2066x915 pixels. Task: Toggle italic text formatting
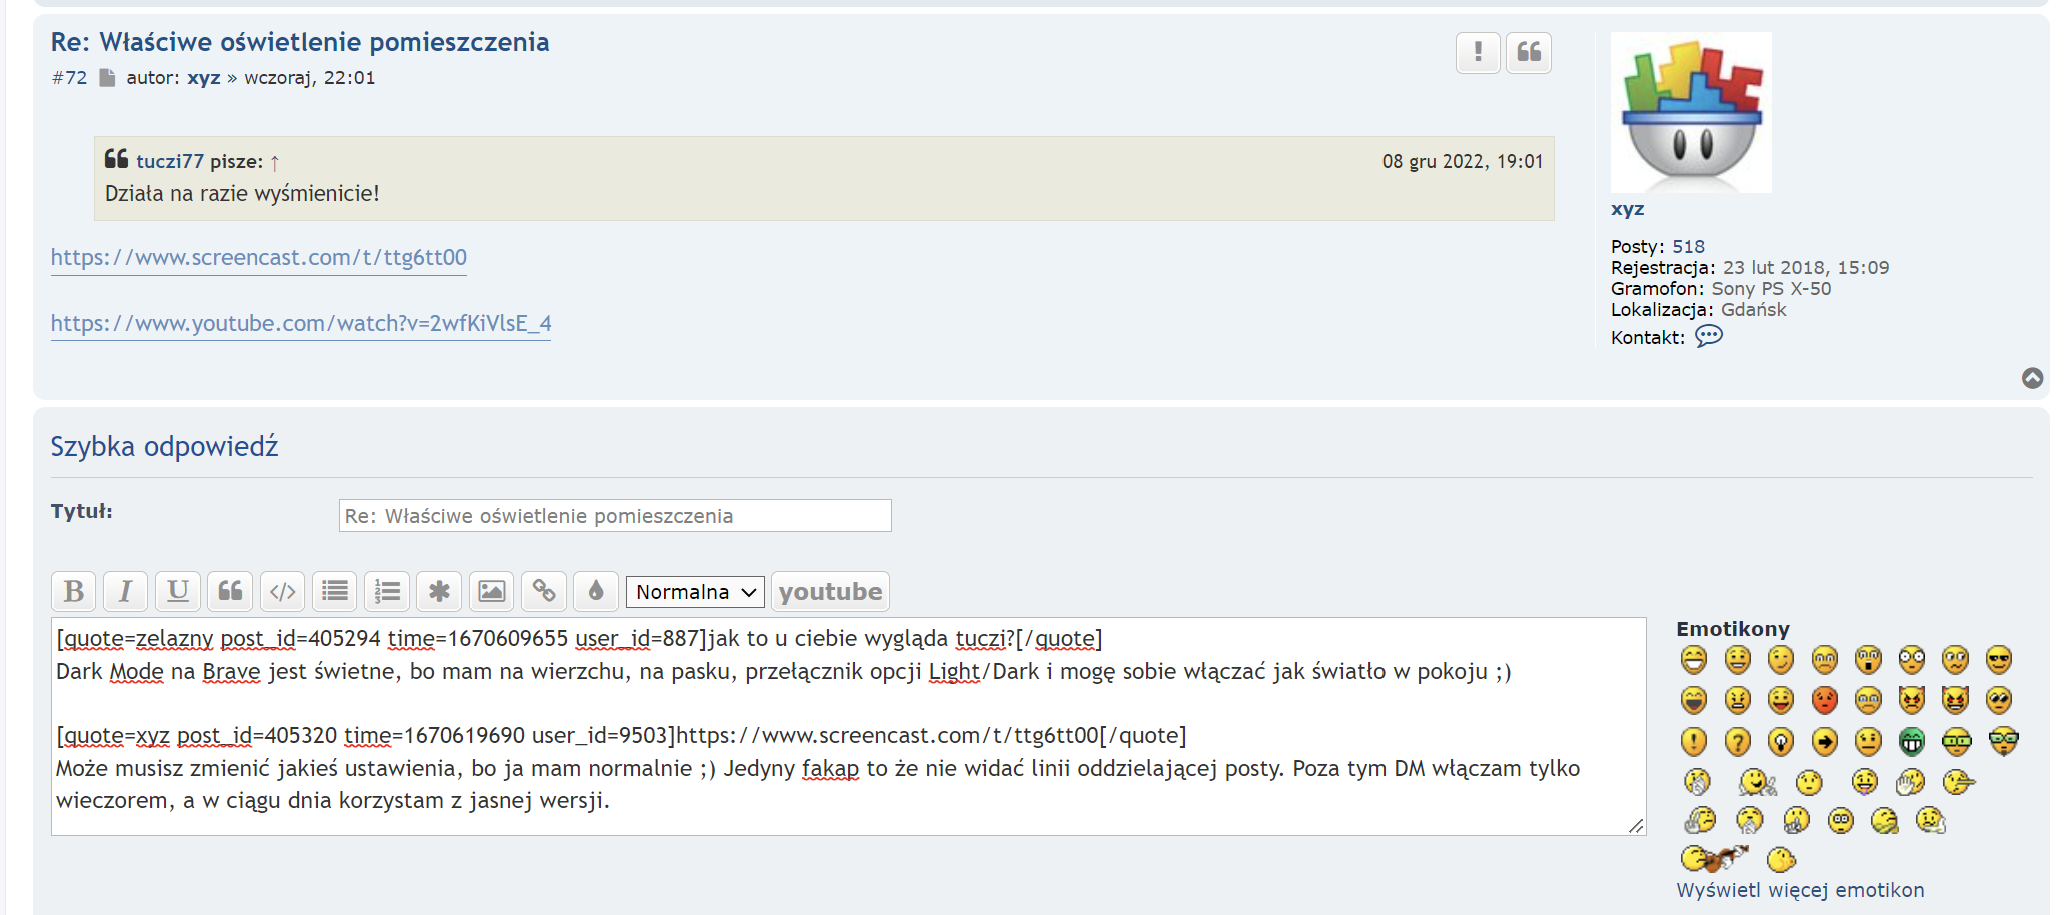click(125, 591)
